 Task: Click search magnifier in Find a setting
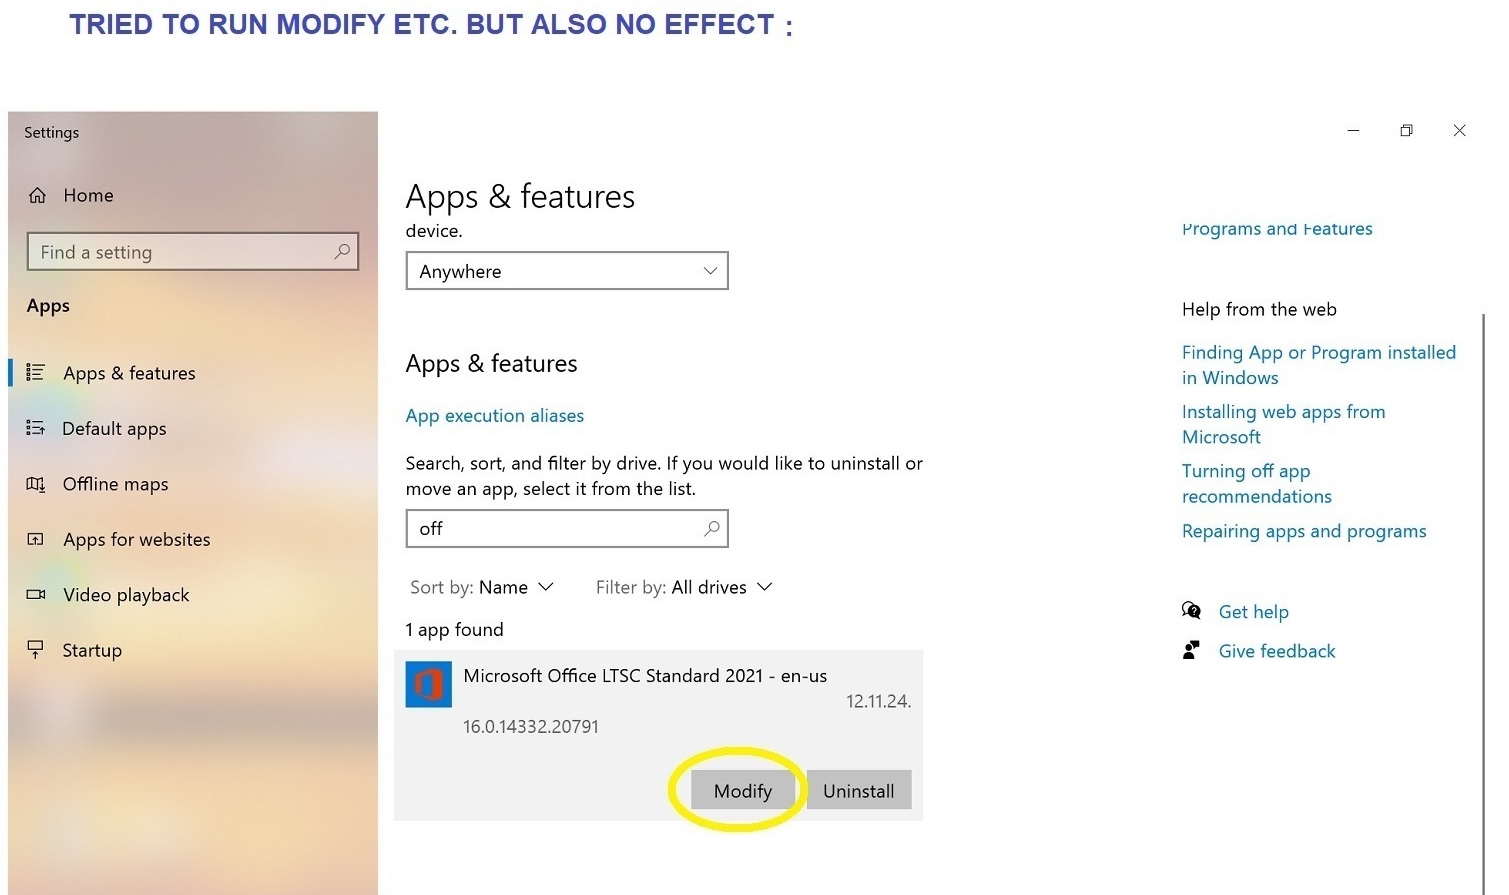[x=342, y=251]
